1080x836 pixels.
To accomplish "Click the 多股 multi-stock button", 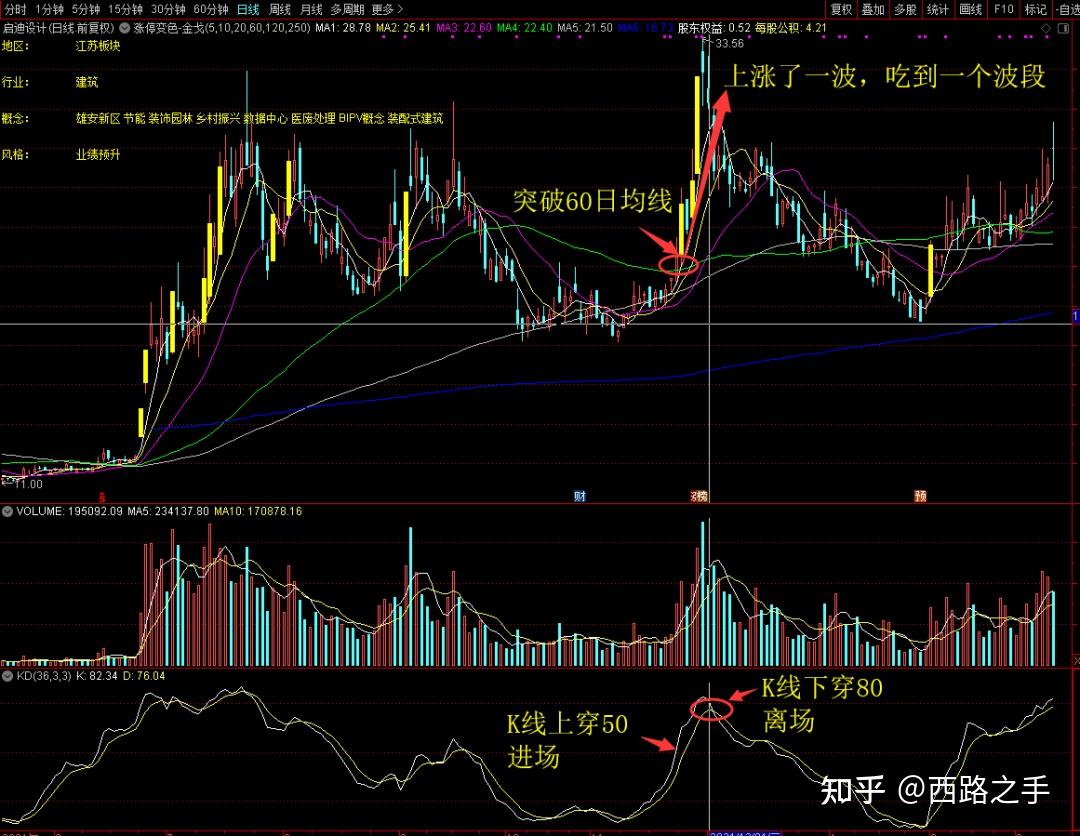I will [x=905, y=9].
